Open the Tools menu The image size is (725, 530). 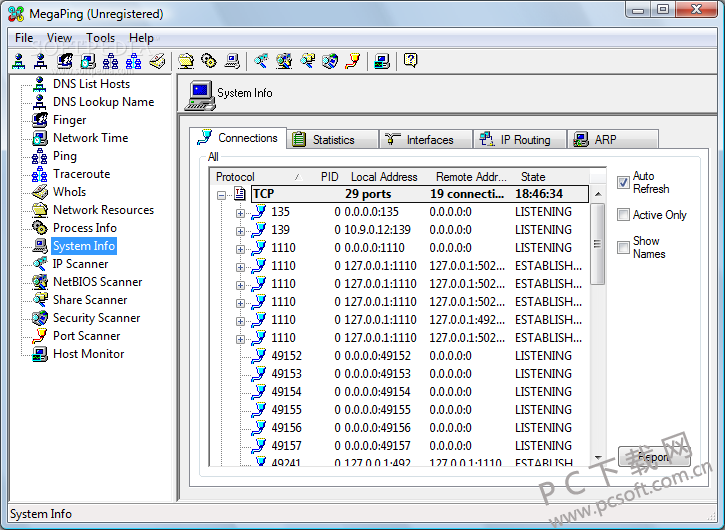click(x=100, y=38)
